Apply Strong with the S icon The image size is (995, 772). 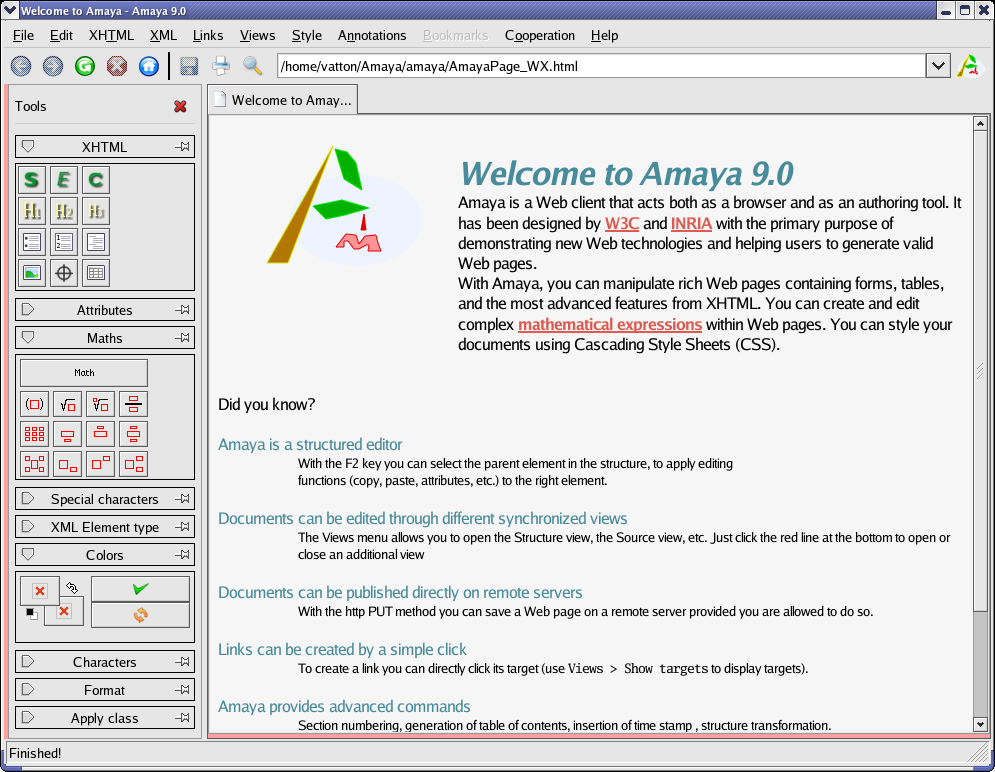(32, 180)
